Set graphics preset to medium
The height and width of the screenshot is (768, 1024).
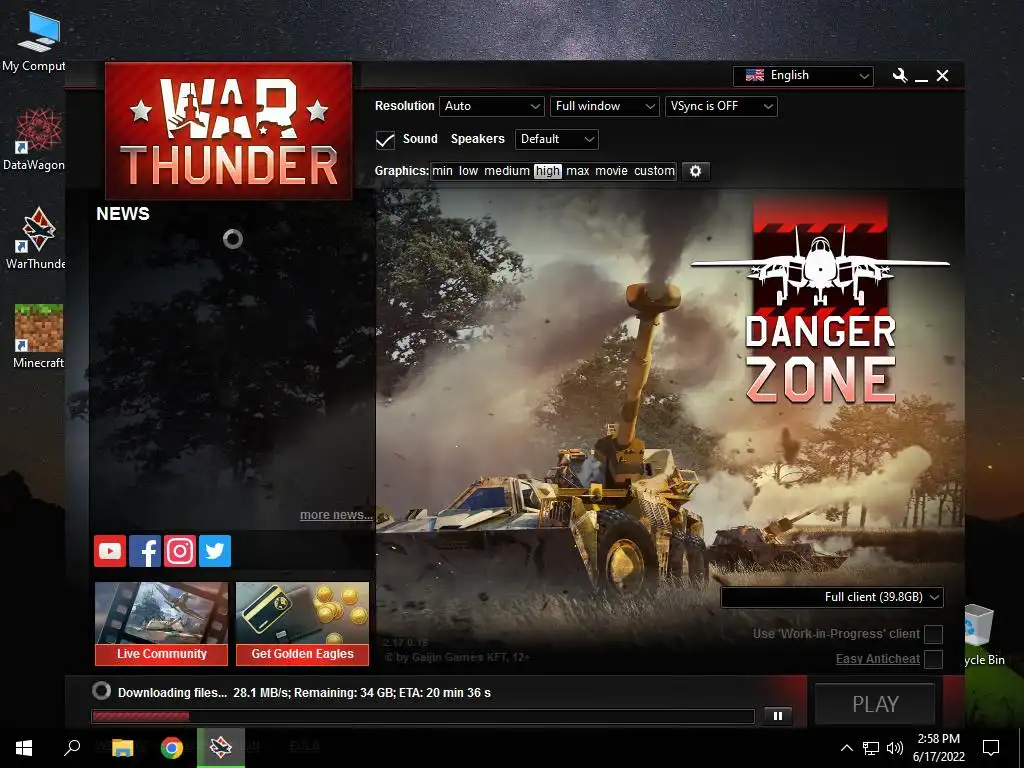pyautogui.click(x=507, y=171)
